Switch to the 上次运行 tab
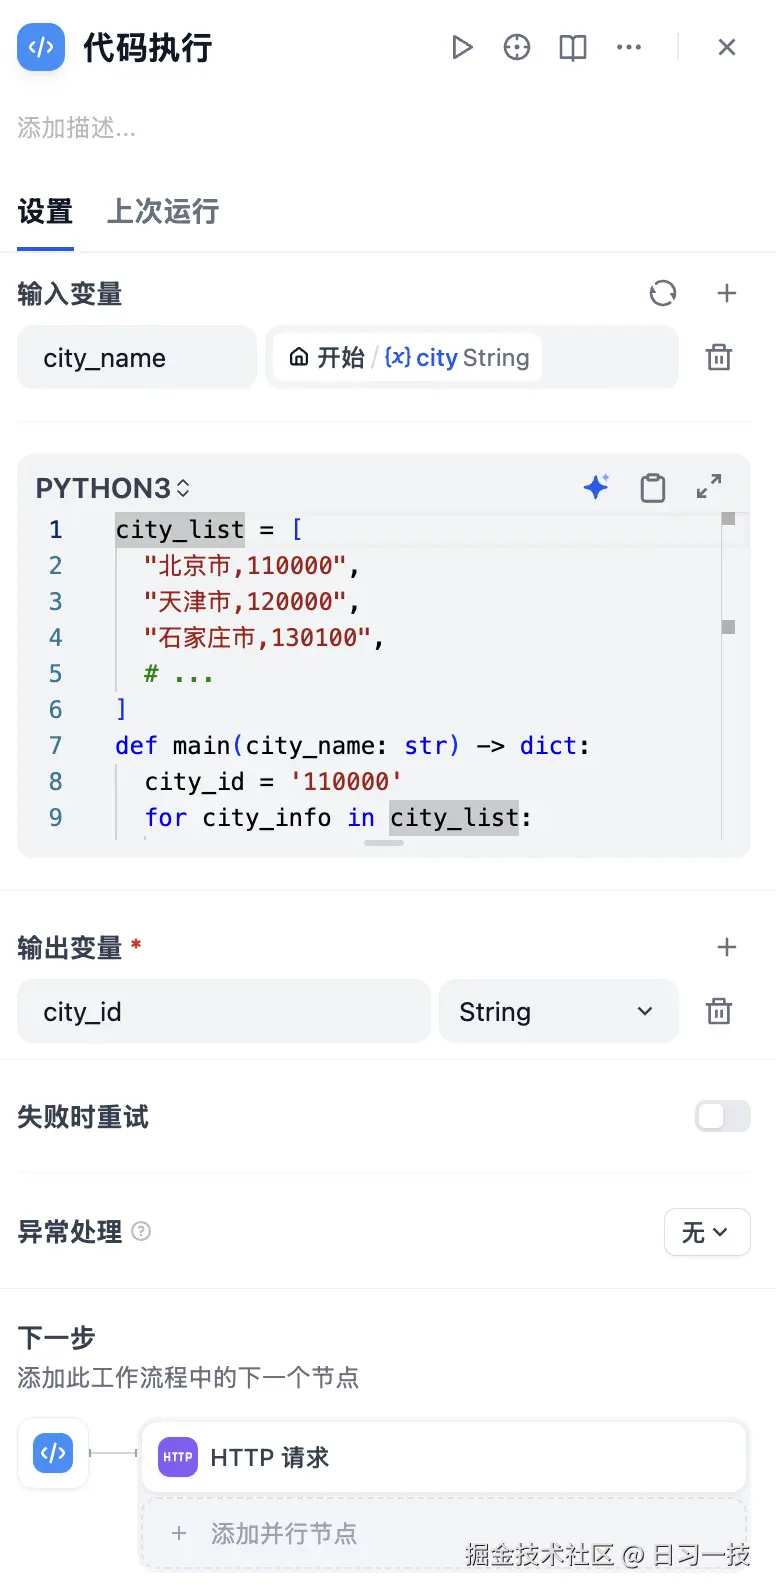 click(163, 211)
